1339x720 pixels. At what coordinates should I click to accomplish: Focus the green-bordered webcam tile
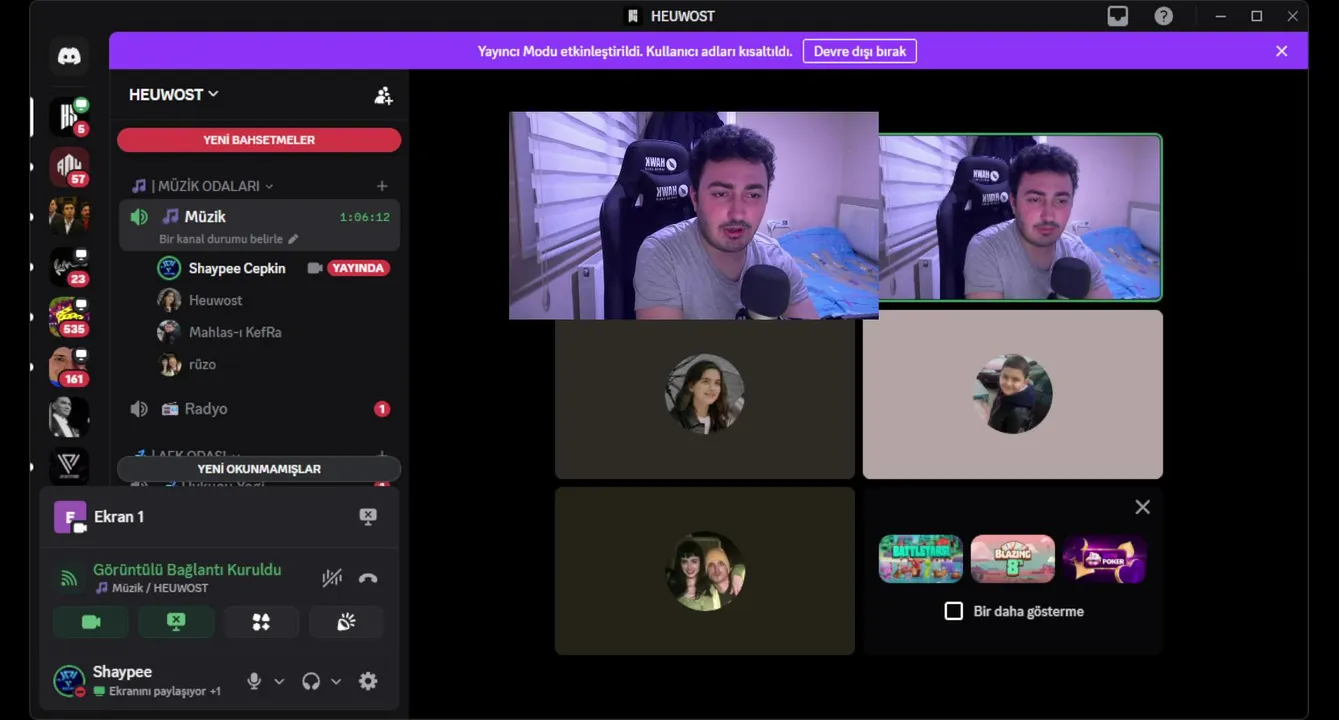pos(1021,217)
